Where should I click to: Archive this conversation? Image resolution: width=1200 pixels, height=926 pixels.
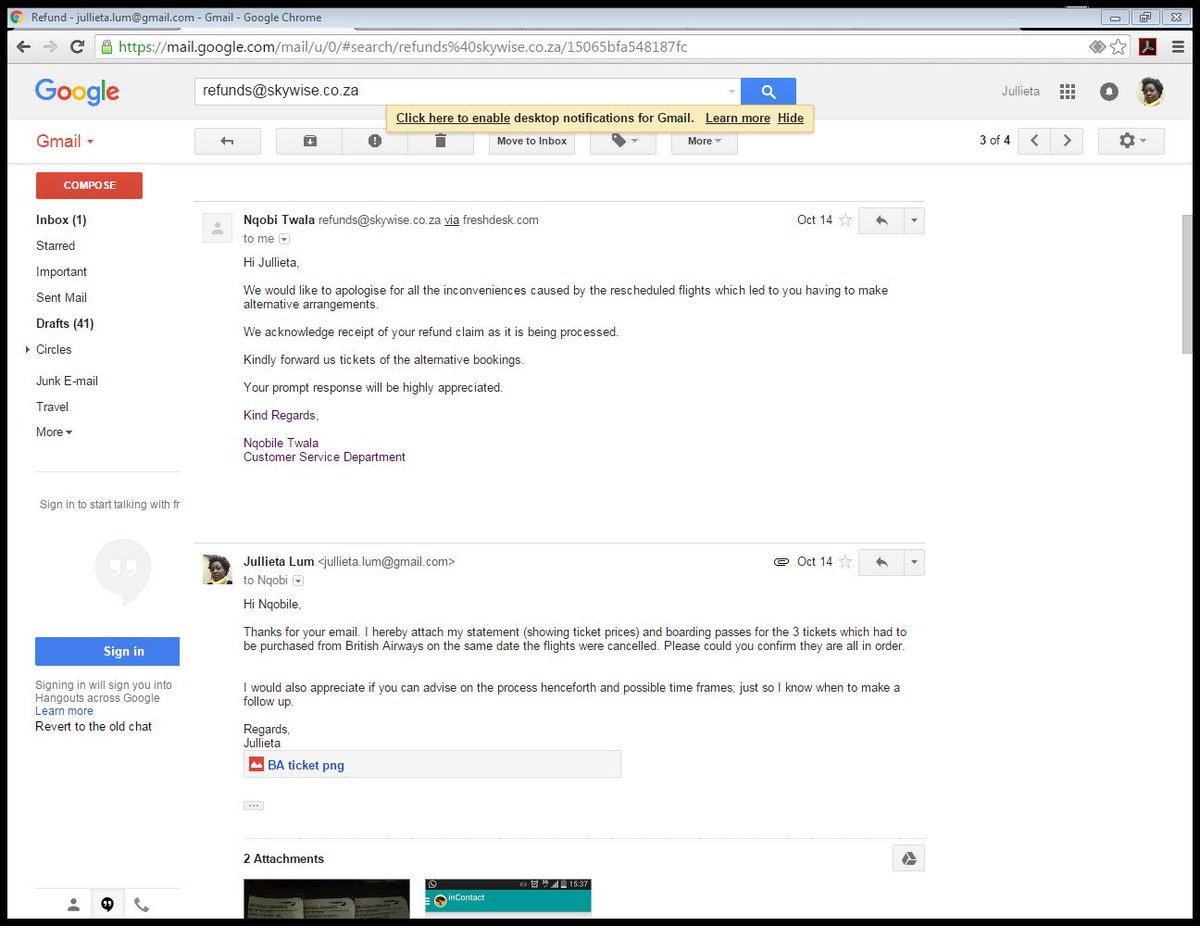[309, 141]
